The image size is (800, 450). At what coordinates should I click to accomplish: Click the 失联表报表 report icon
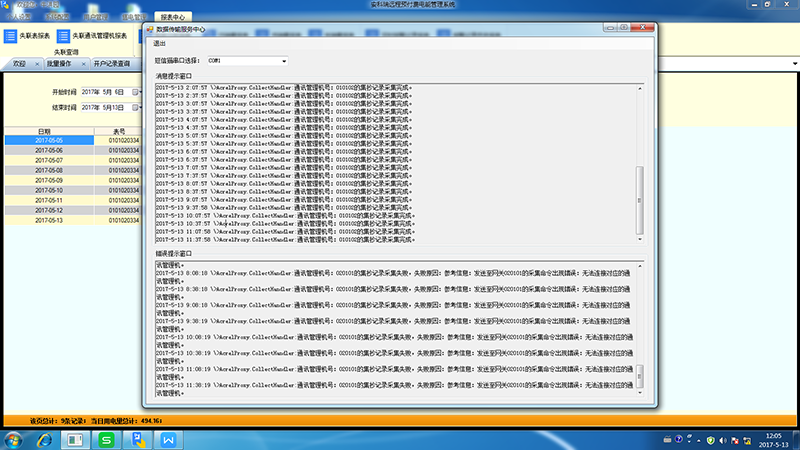point(10,36)
